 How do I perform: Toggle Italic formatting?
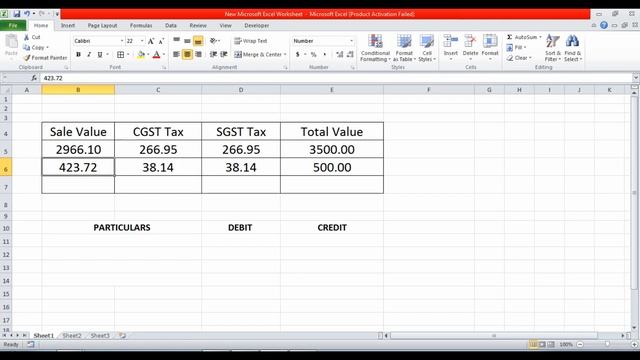pos(89,54)
